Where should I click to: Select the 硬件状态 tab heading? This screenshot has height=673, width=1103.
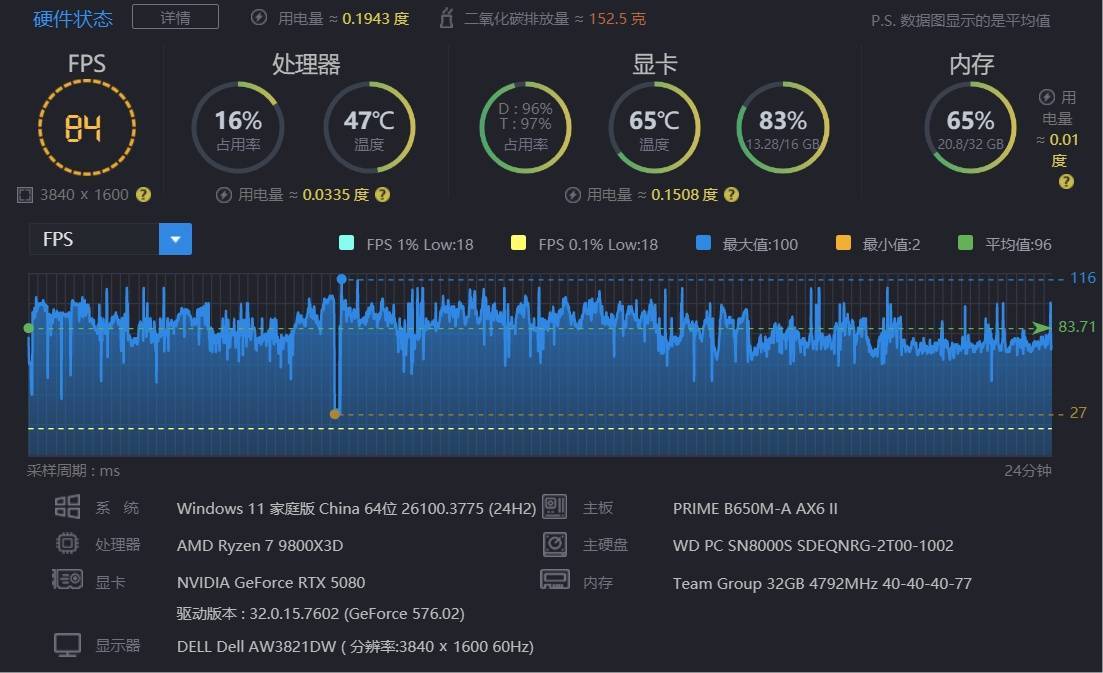(x=73, y=18)
